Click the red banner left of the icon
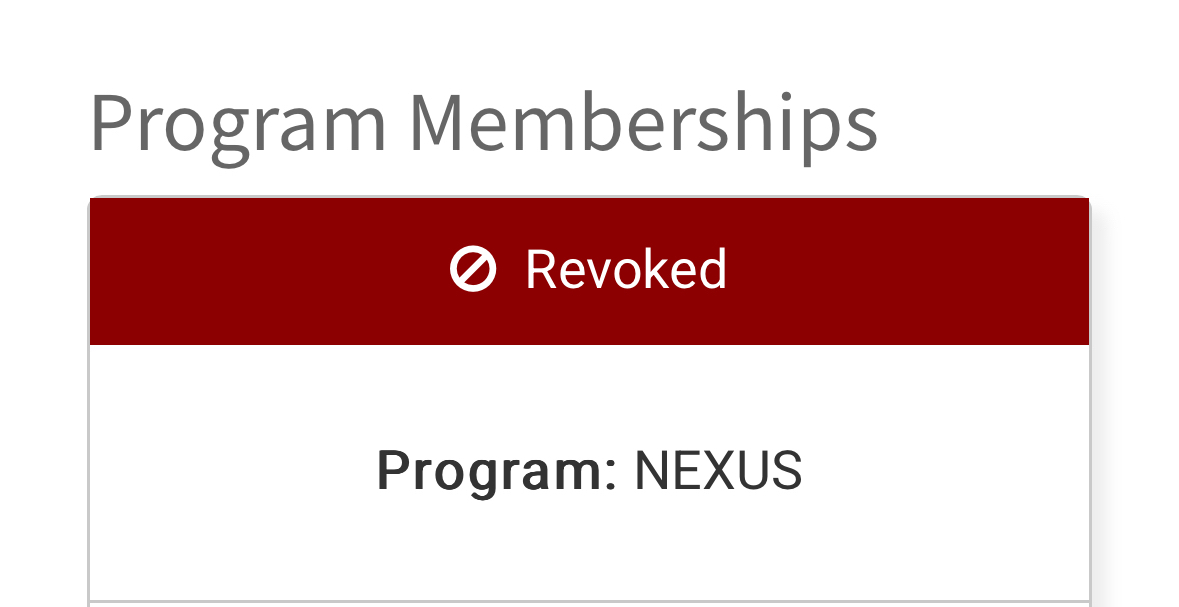The width and height of the screenshot is (1179, 607). (260, 270)
